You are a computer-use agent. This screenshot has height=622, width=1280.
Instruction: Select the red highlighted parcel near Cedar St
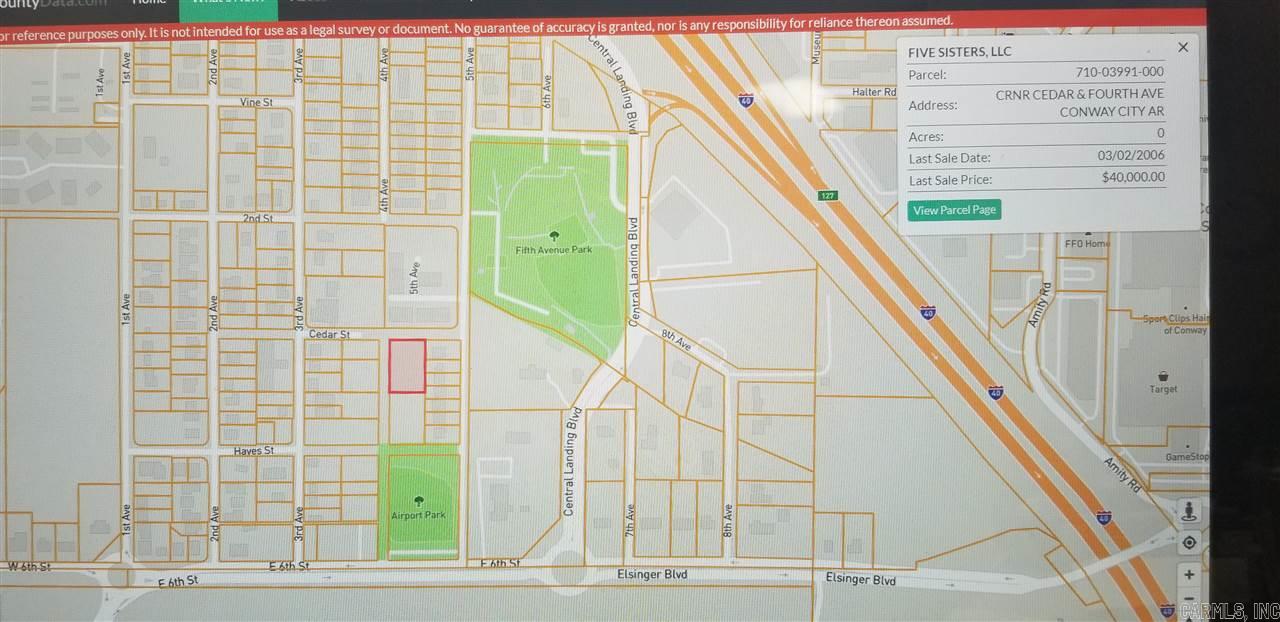point(406,367)
